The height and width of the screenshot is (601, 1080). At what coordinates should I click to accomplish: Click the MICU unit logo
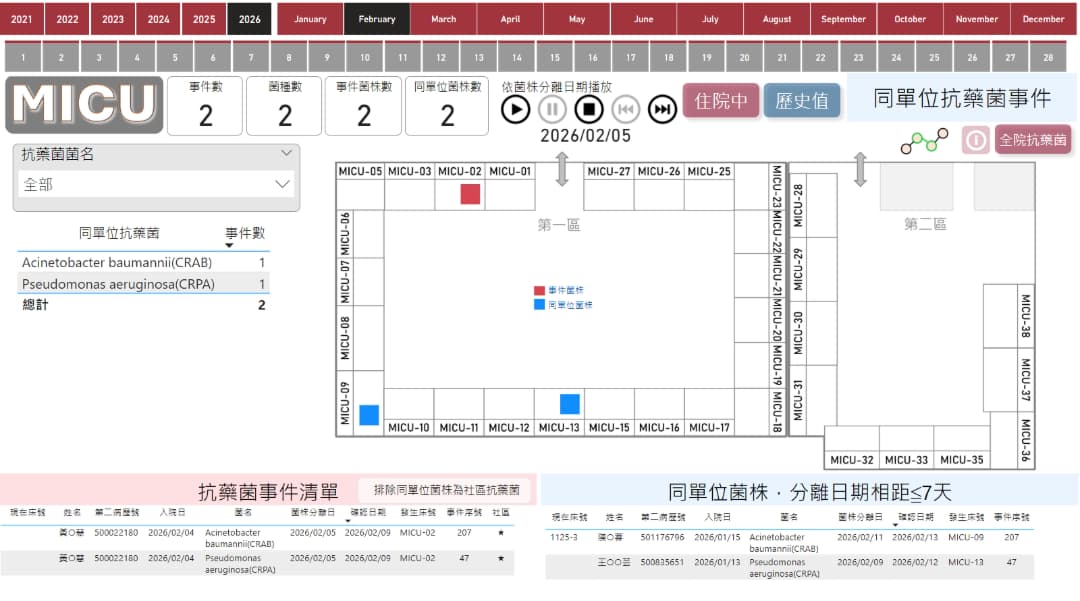point(84,105)
